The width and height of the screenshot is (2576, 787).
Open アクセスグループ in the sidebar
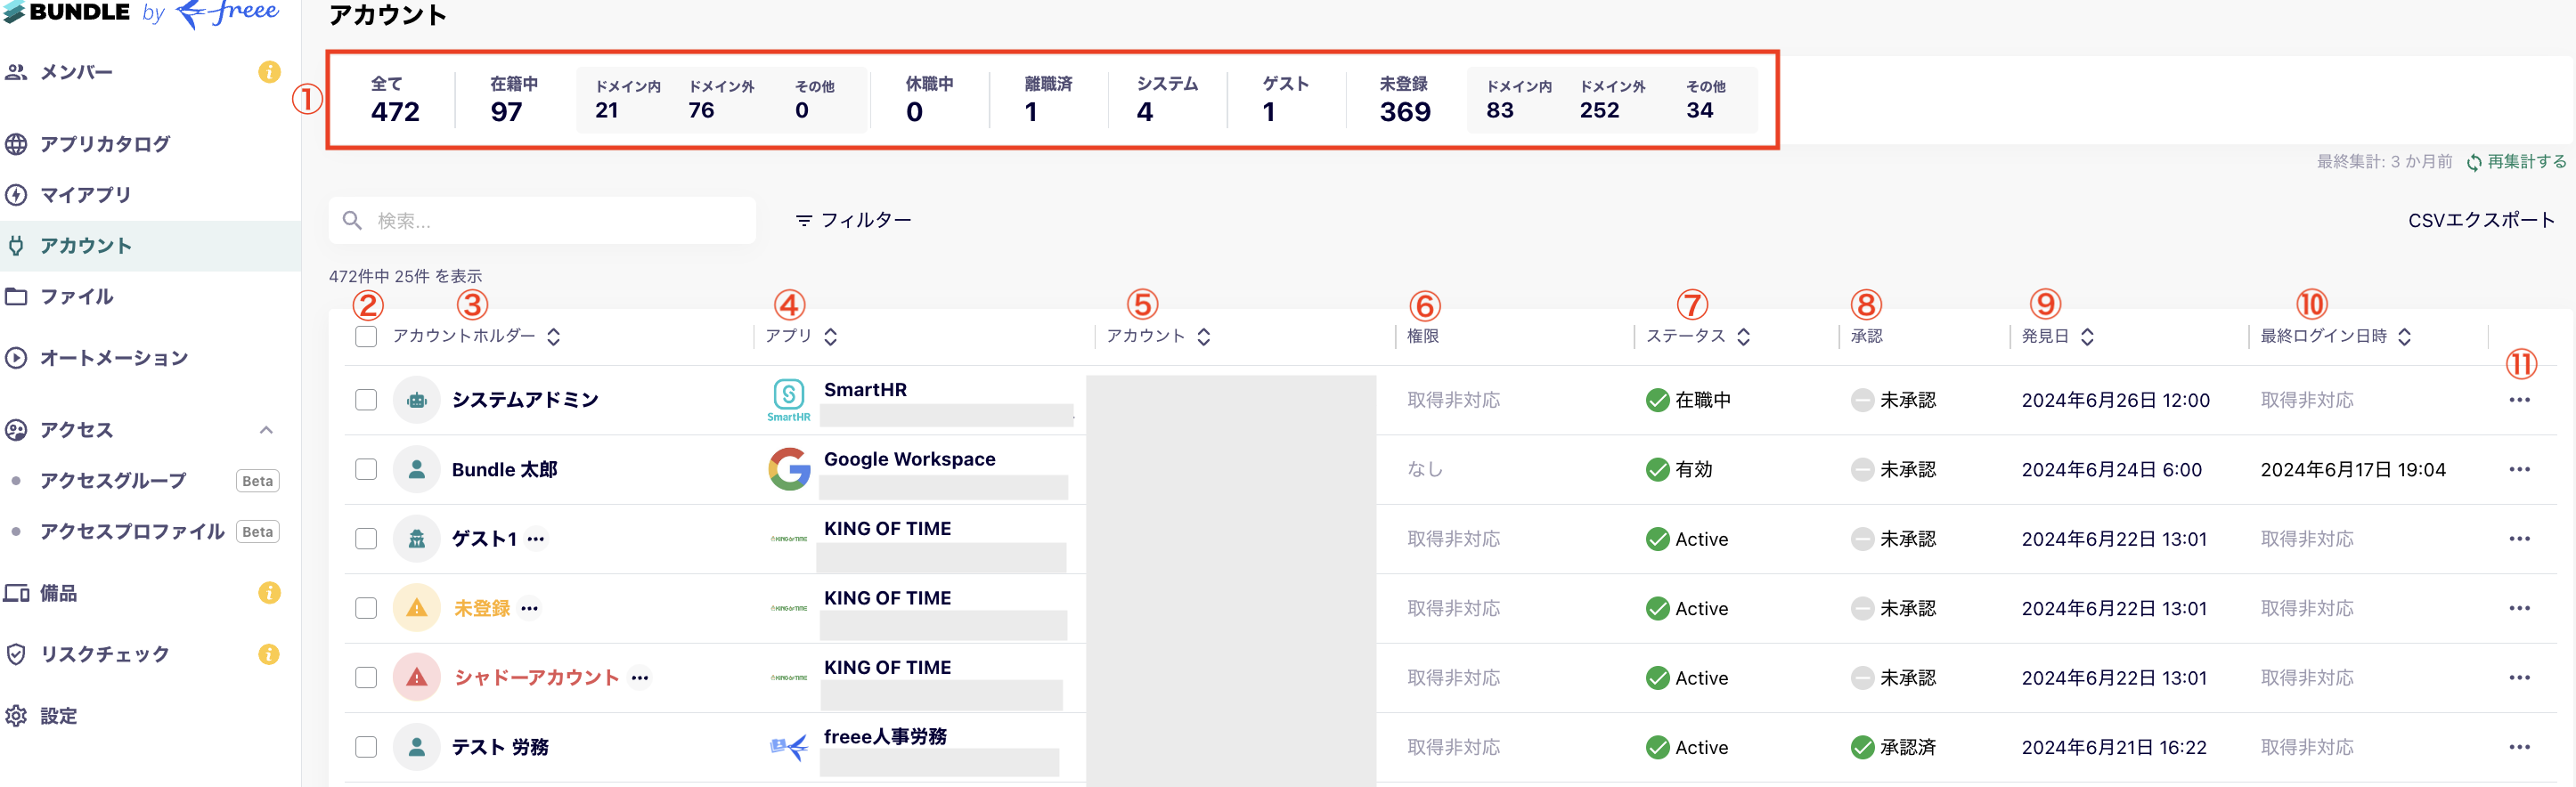(113, 481)
